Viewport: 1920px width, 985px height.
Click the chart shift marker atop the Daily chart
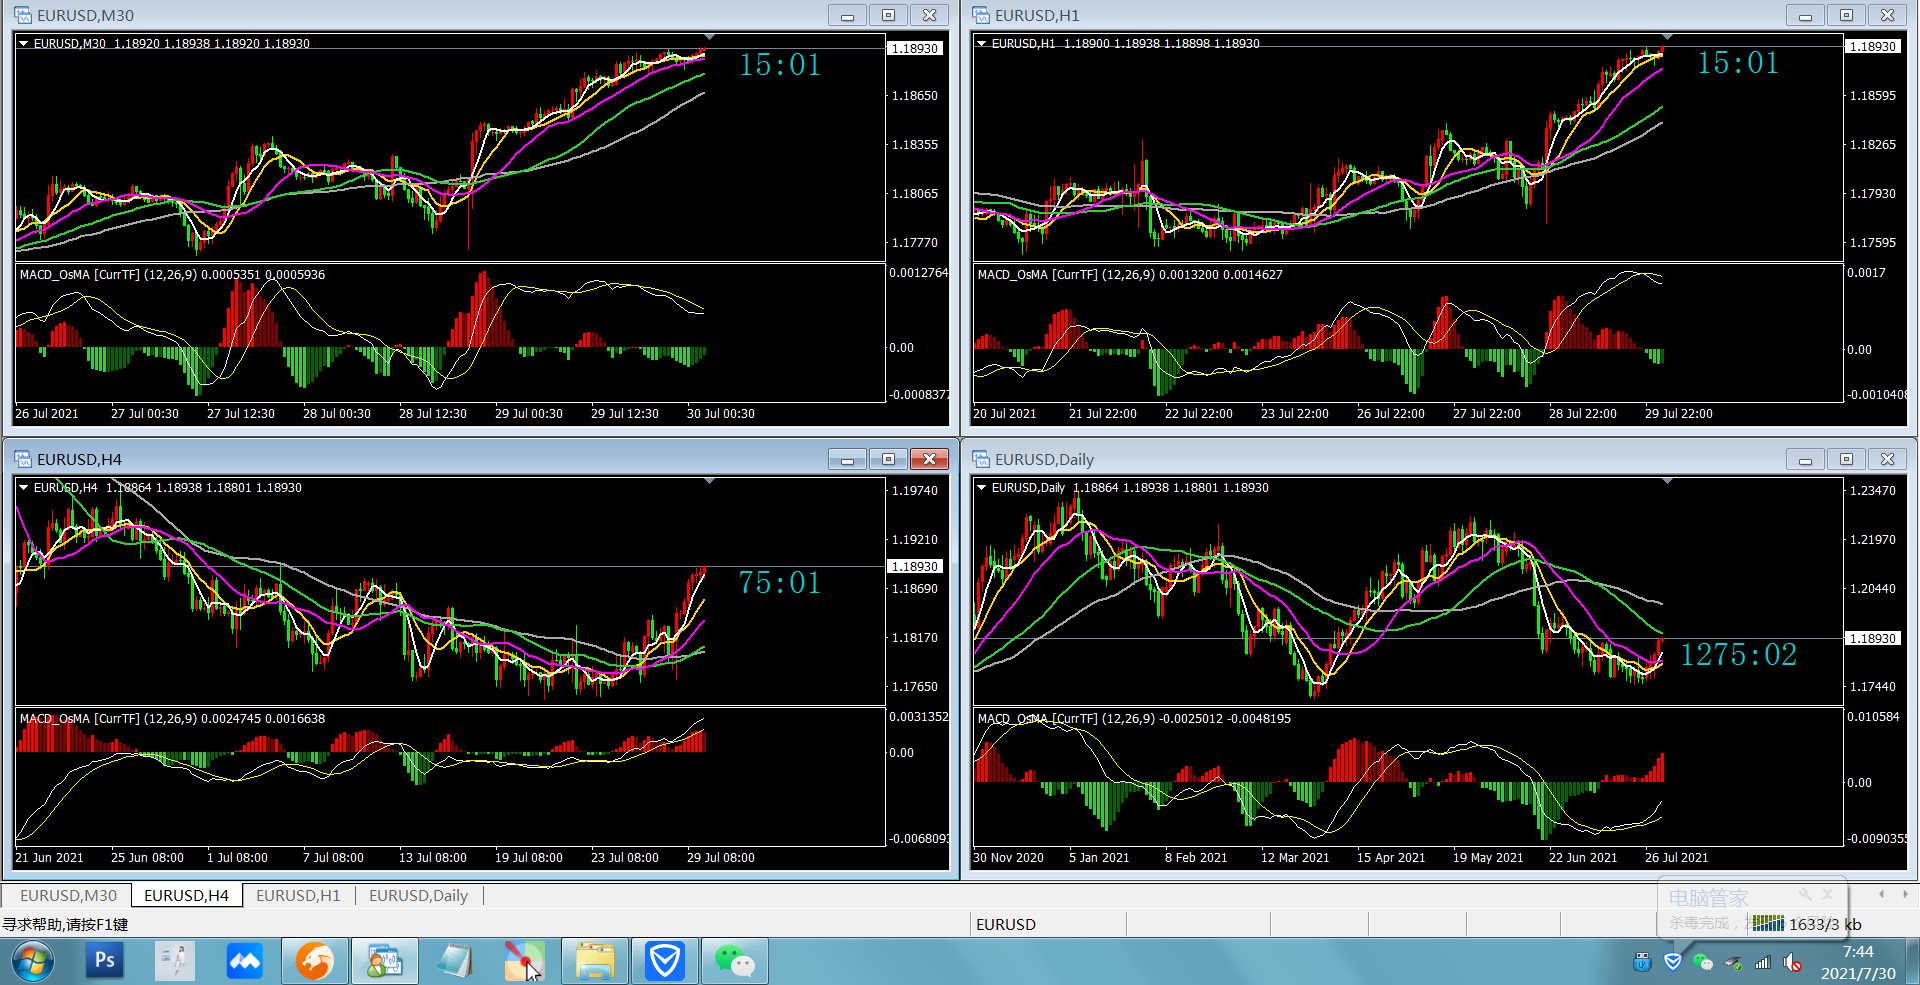pos(1667,481)
